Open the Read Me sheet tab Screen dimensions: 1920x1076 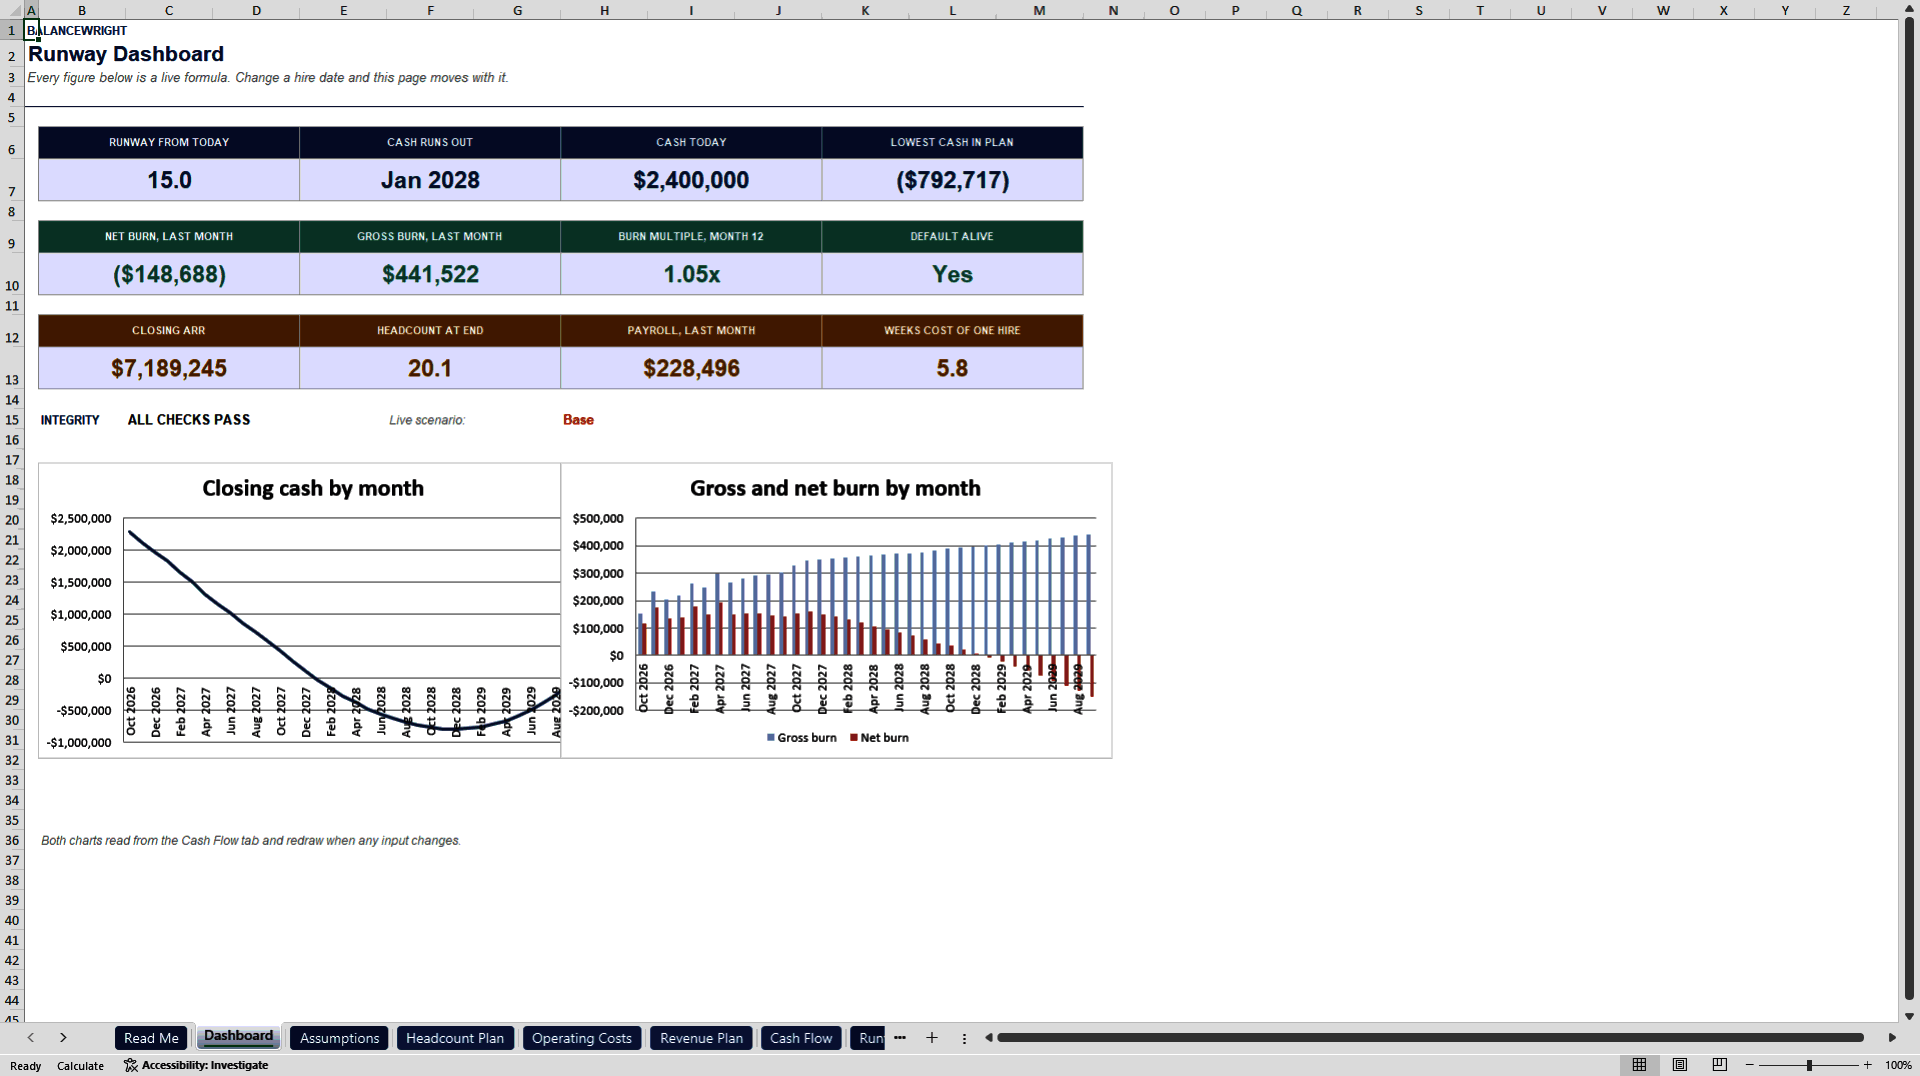tap(151, 1038)
